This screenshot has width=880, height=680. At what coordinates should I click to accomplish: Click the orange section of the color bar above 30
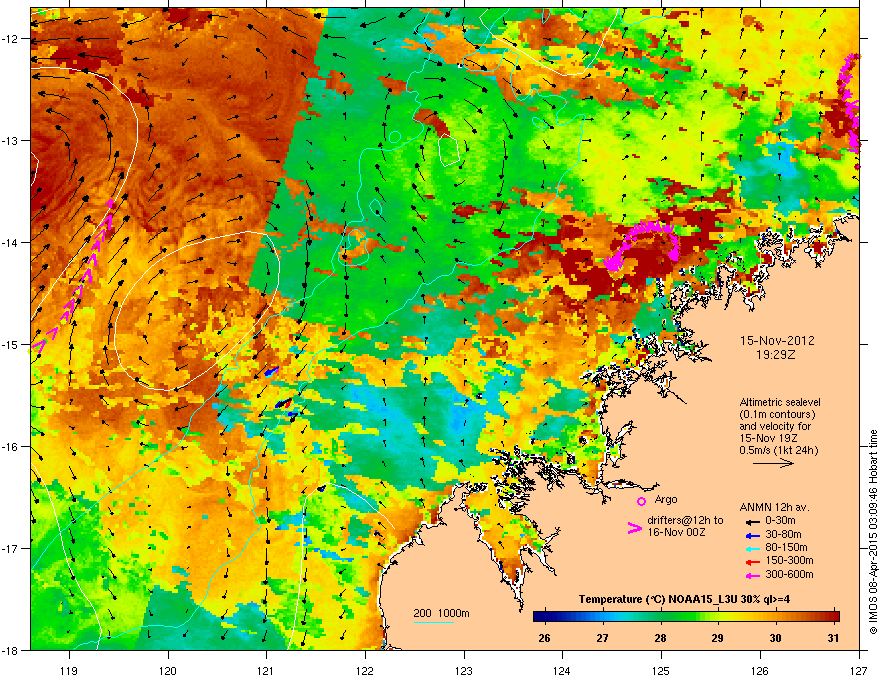(775, 617)
